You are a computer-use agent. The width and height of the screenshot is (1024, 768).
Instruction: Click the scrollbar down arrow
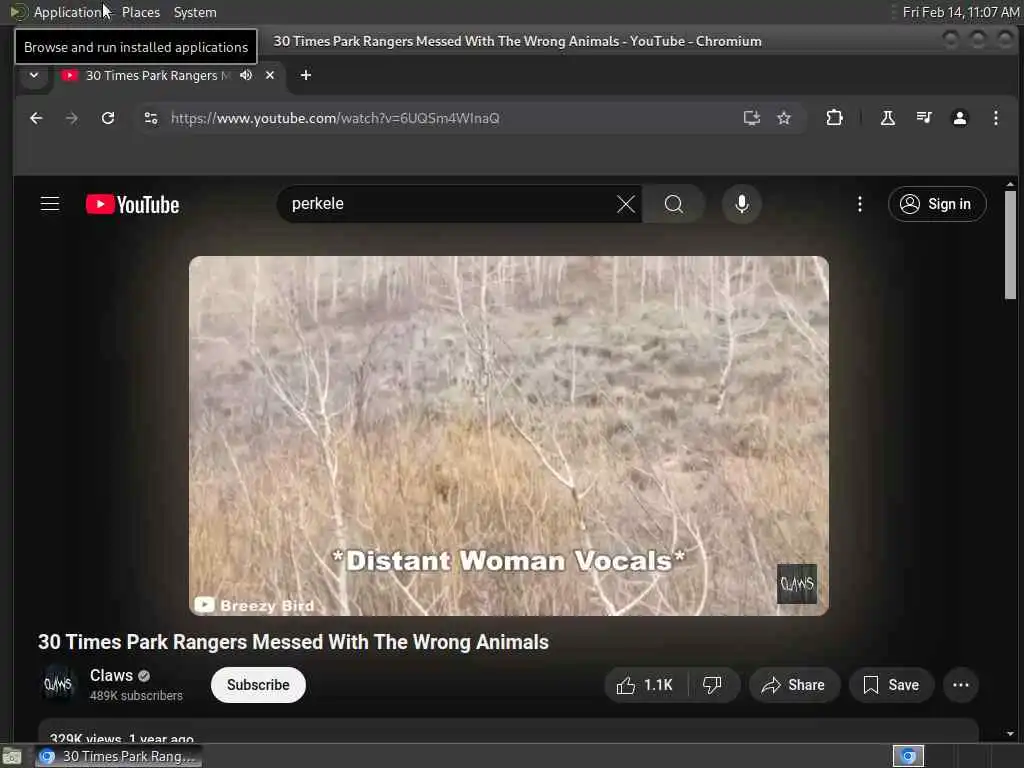click(x=1010, y=734)
